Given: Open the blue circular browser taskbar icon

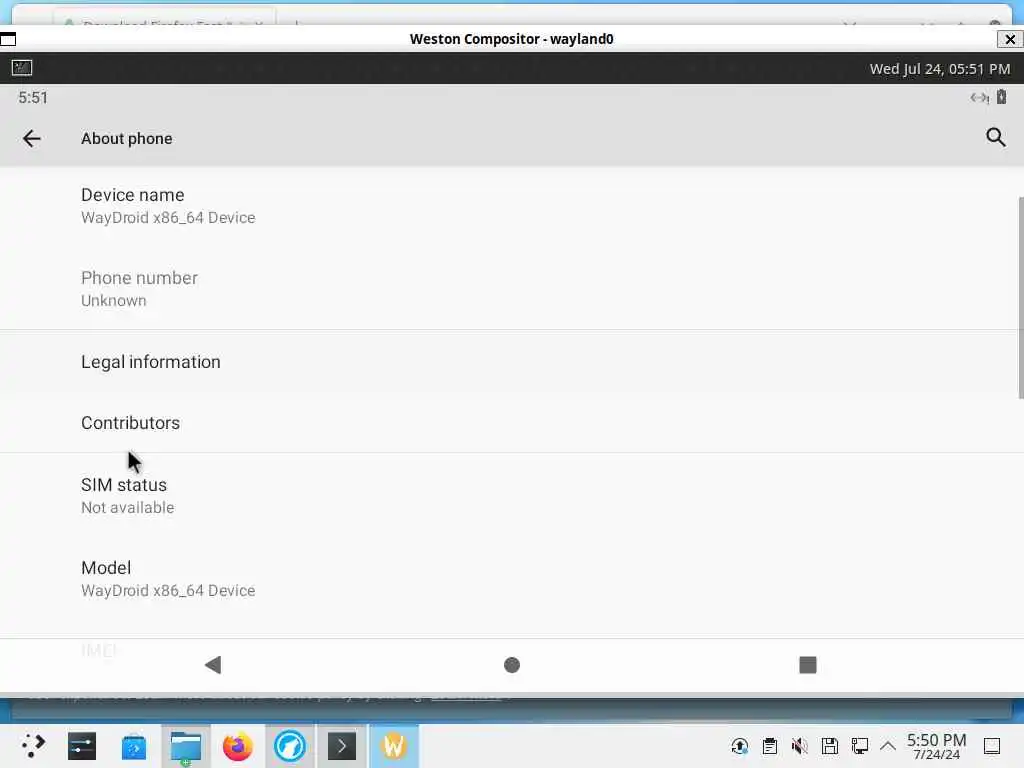Looking at the screenshot, I should pyautogui.click(x=290, y=746).
